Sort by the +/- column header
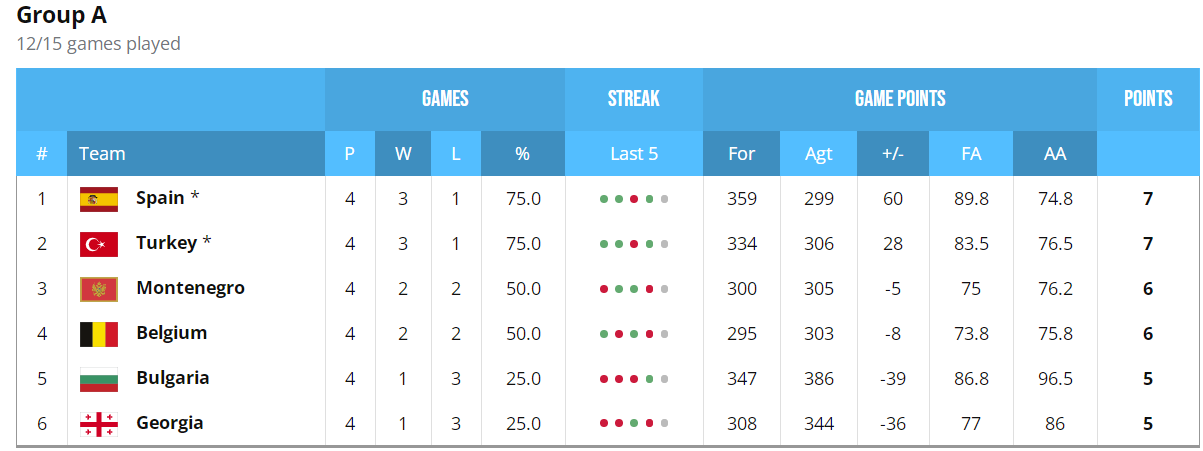1203x451 pixels. coord(893,154)
